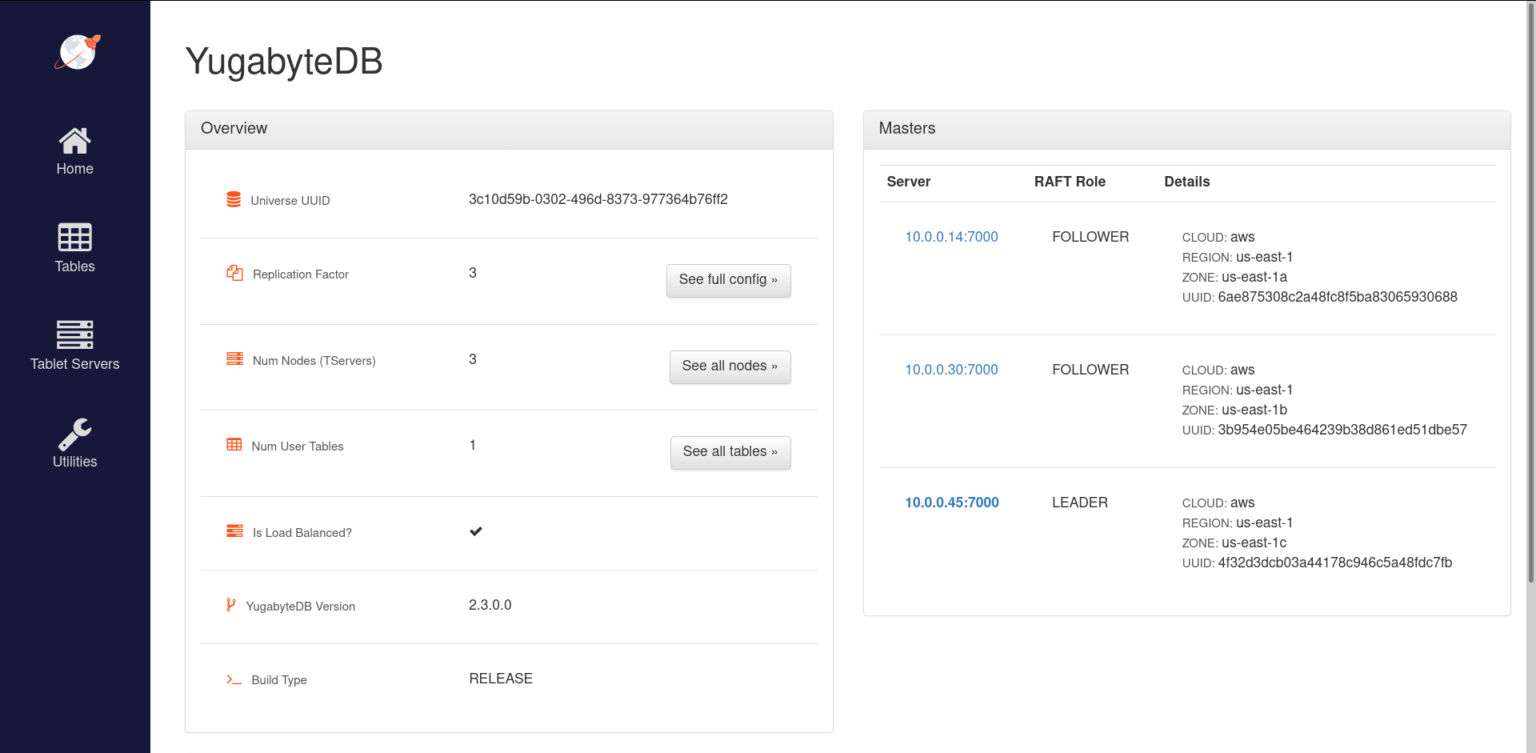This screenshot has height=753, width=1536.
Task: Click the Num Nodes (TServers) label
Action: pos(314,360)
